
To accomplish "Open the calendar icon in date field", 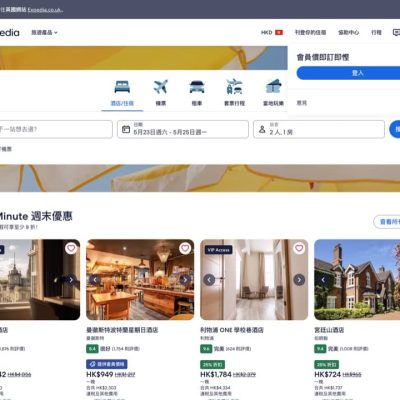I will coord(126,129).
